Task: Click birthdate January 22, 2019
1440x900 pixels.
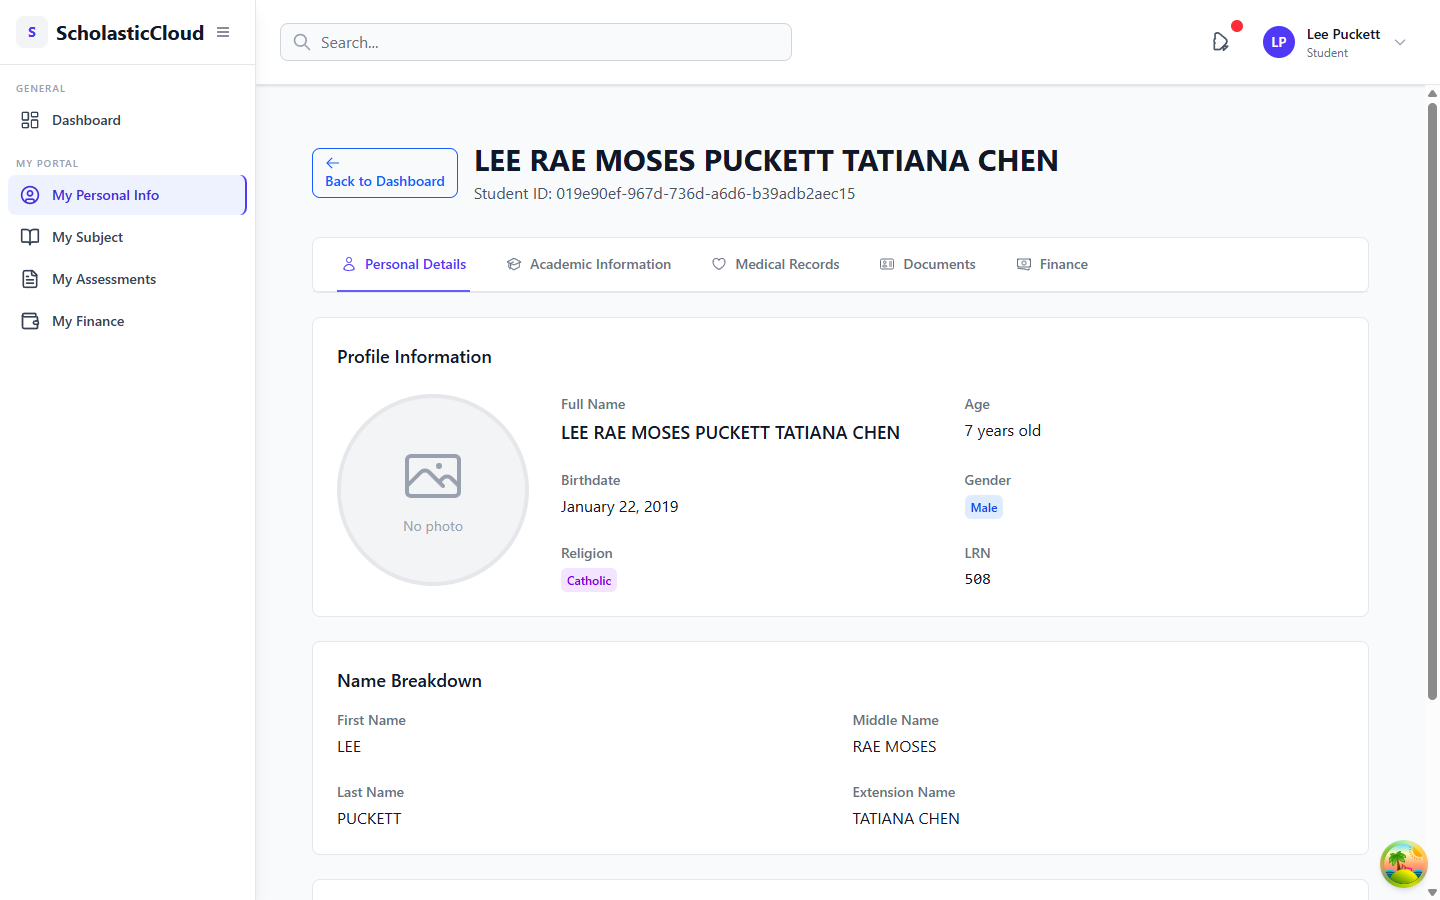Action: click(620, 507)
